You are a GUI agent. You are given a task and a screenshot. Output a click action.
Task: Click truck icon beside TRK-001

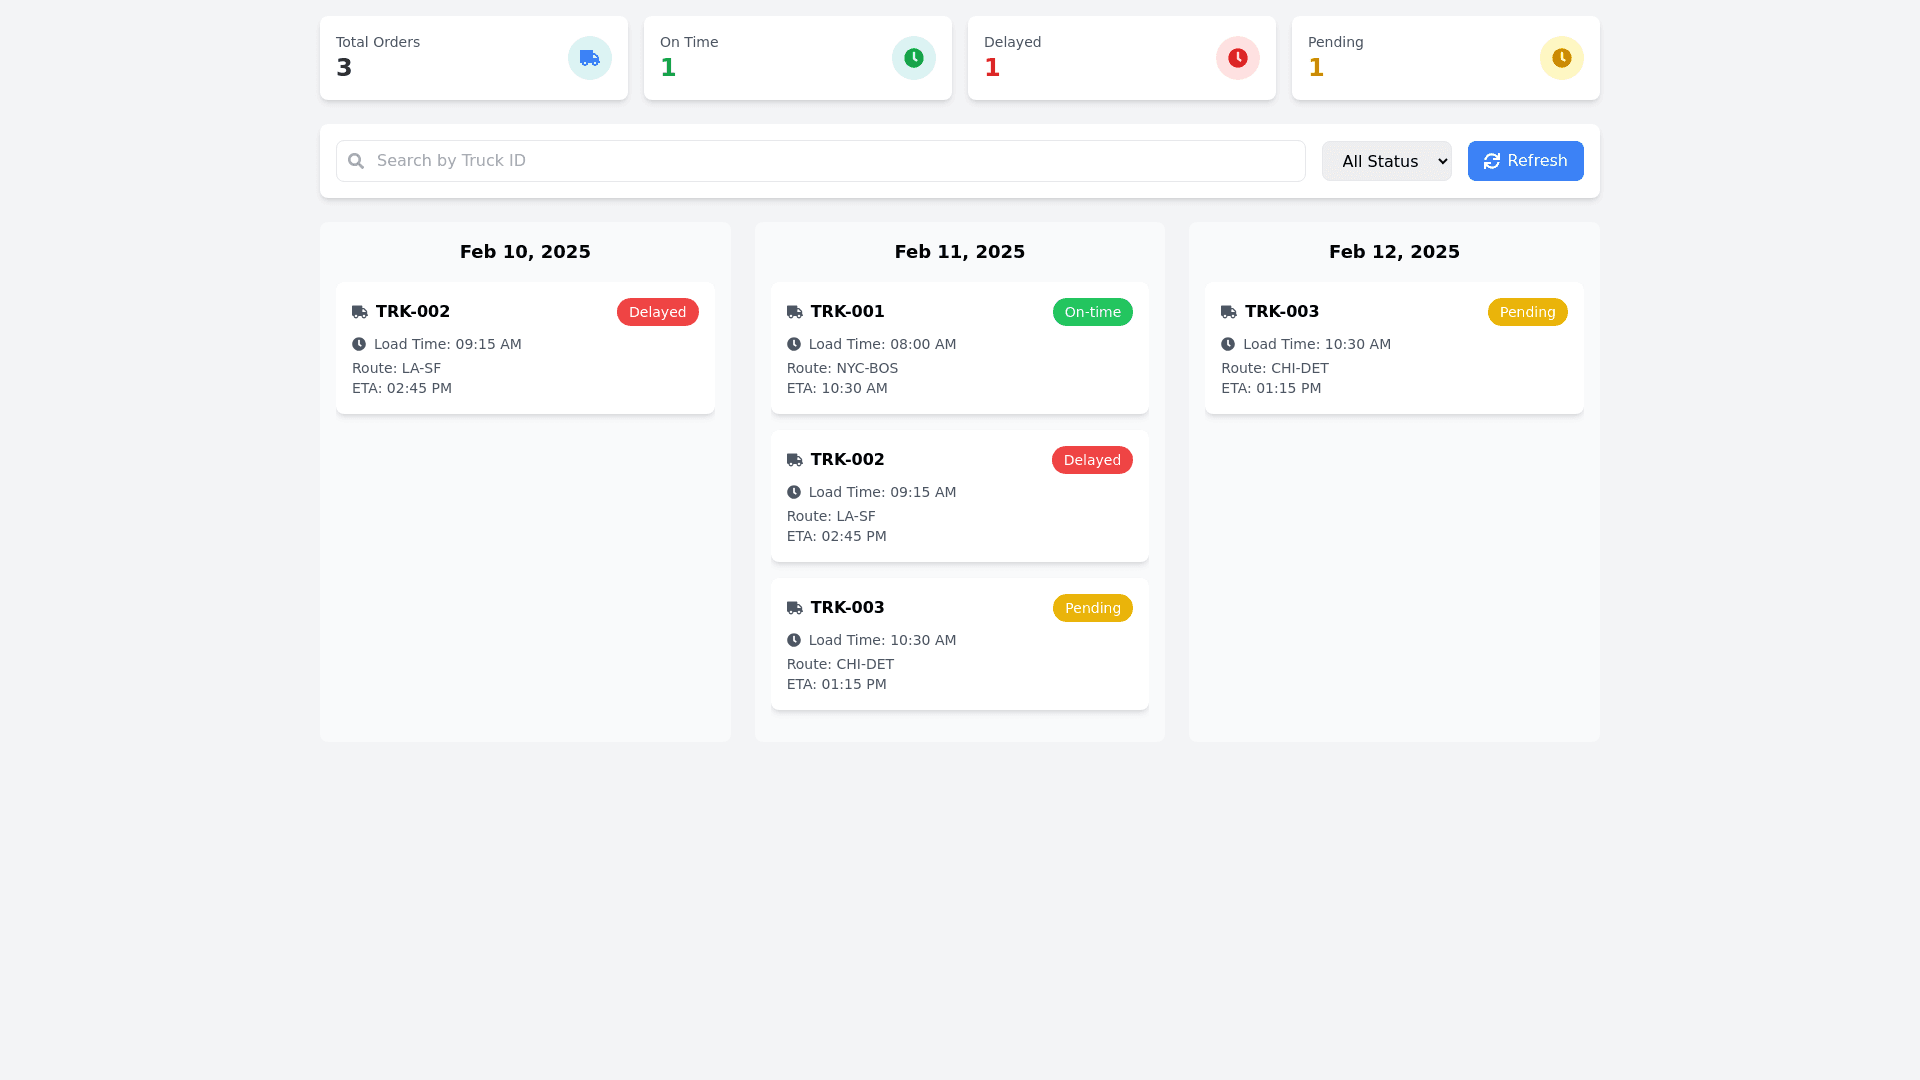click(x=795, y=312)
